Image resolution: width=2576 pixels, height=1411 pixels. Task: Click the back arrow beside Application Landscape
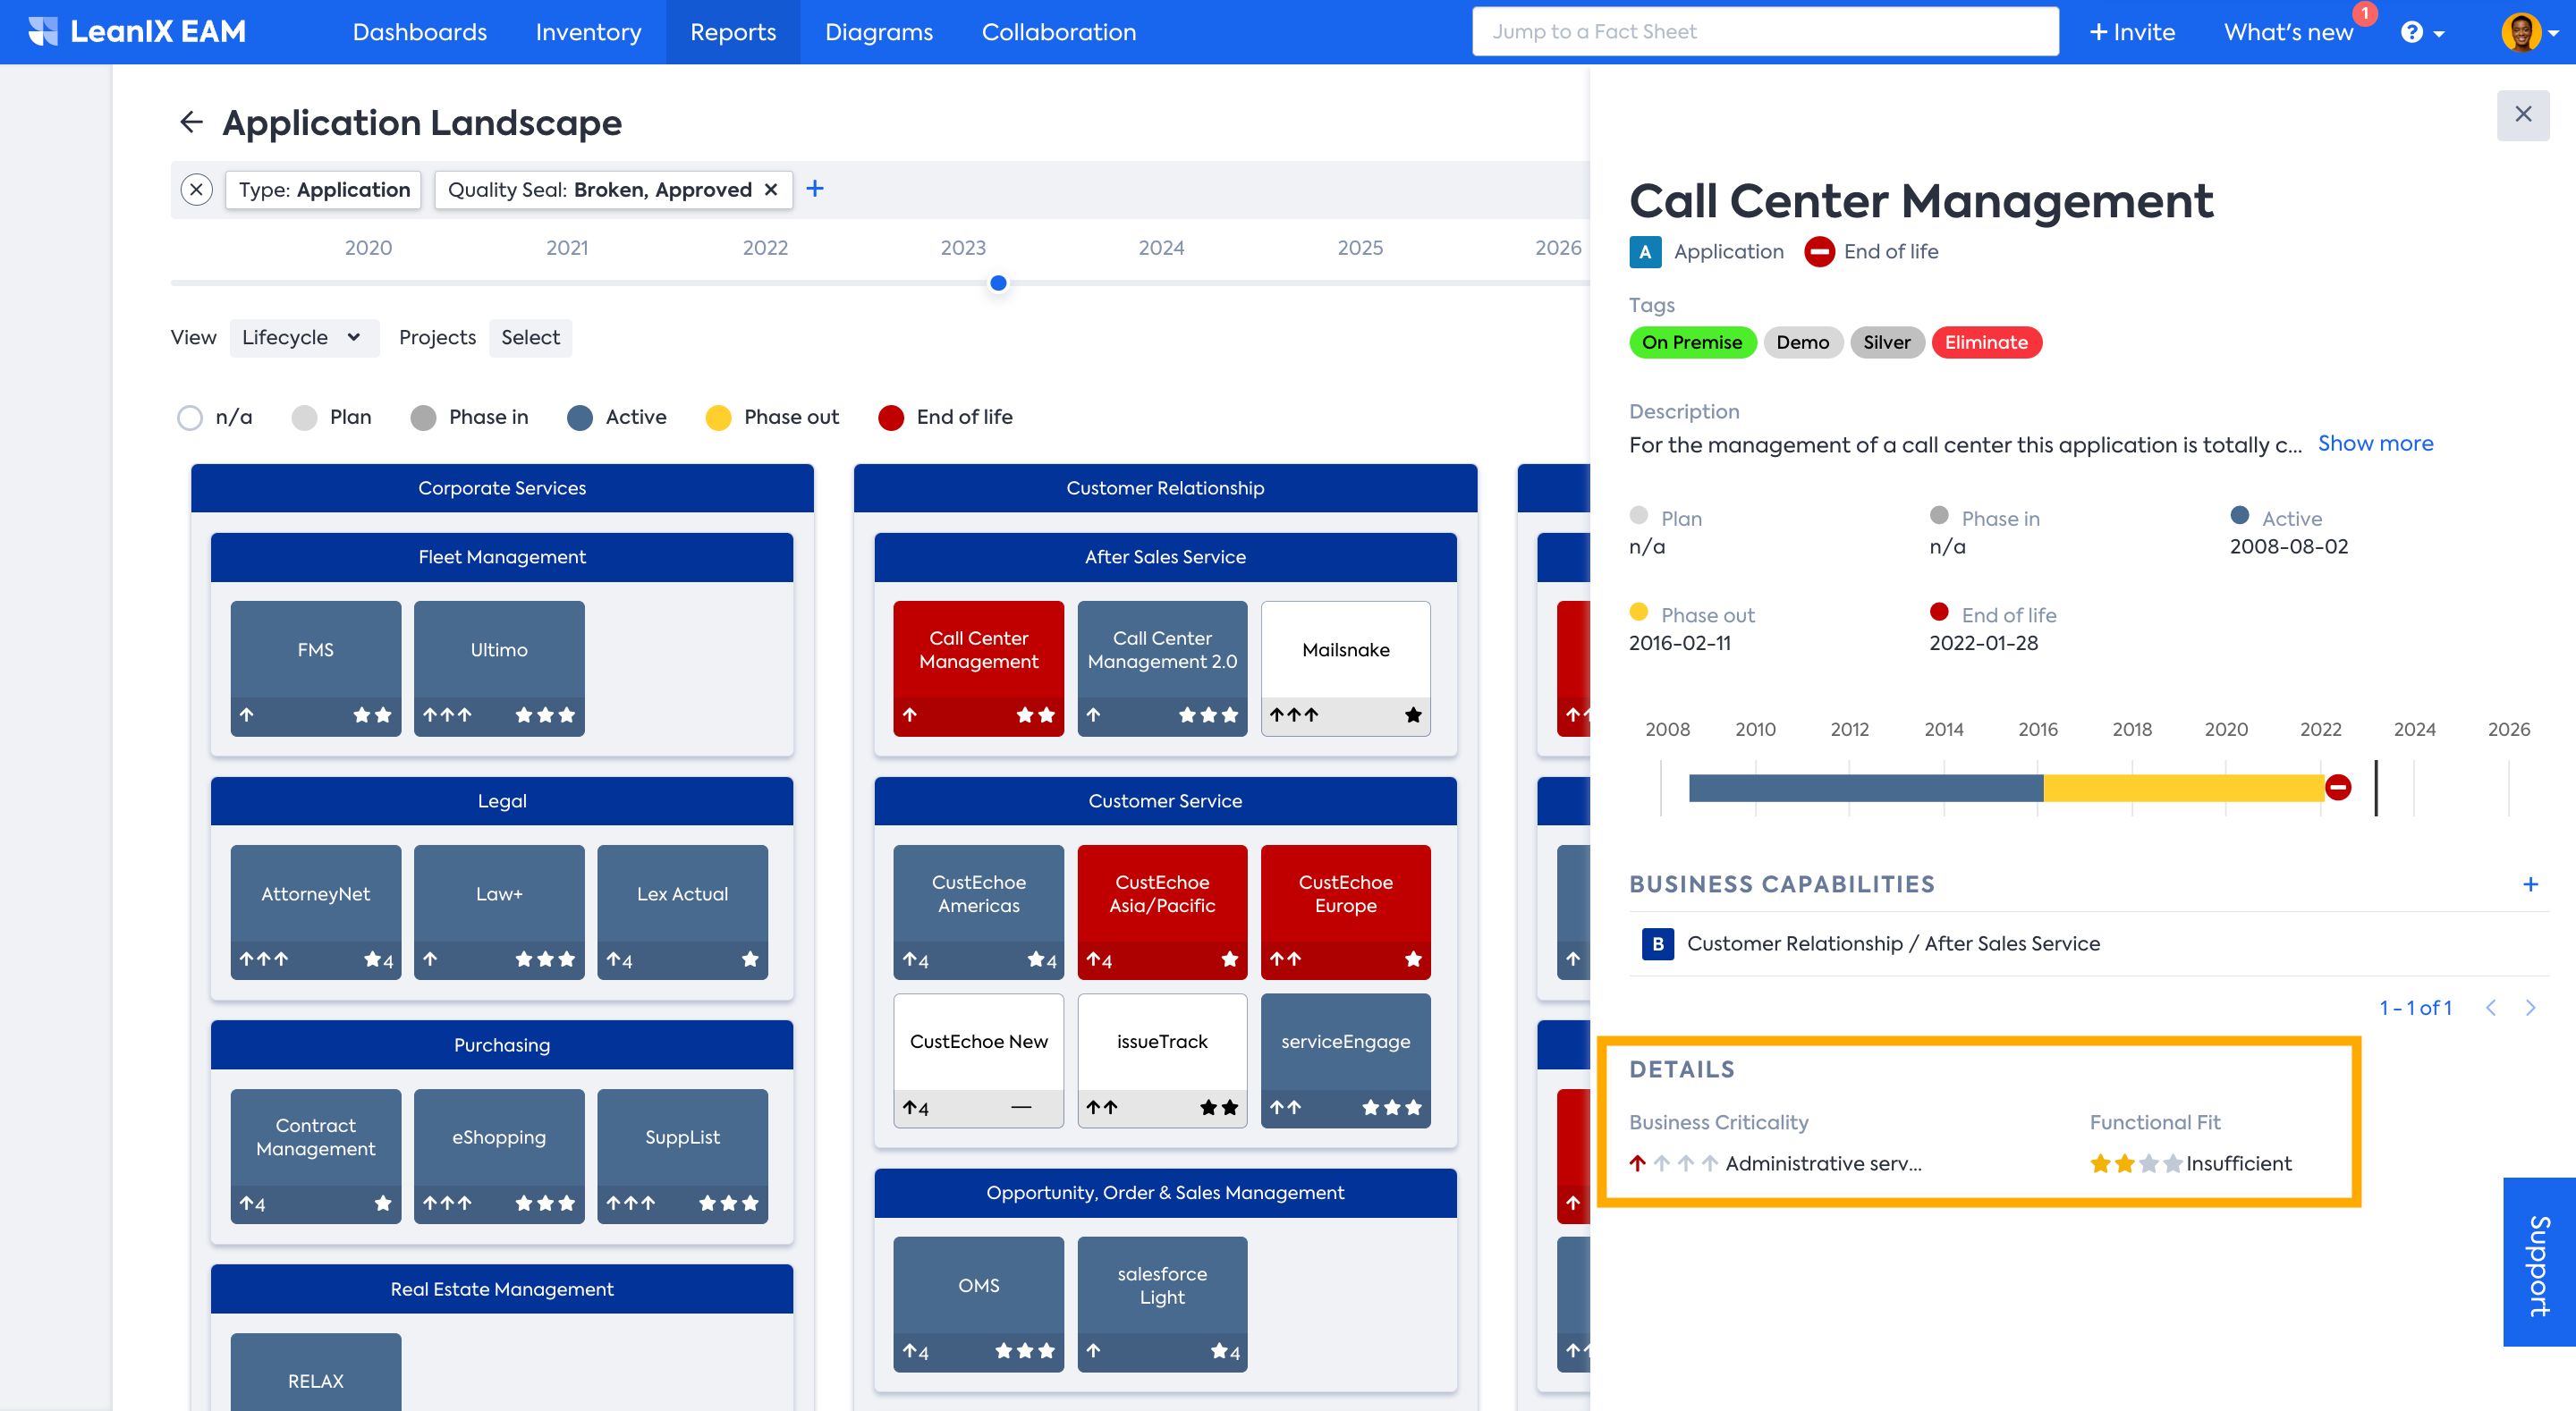(191, 122)
